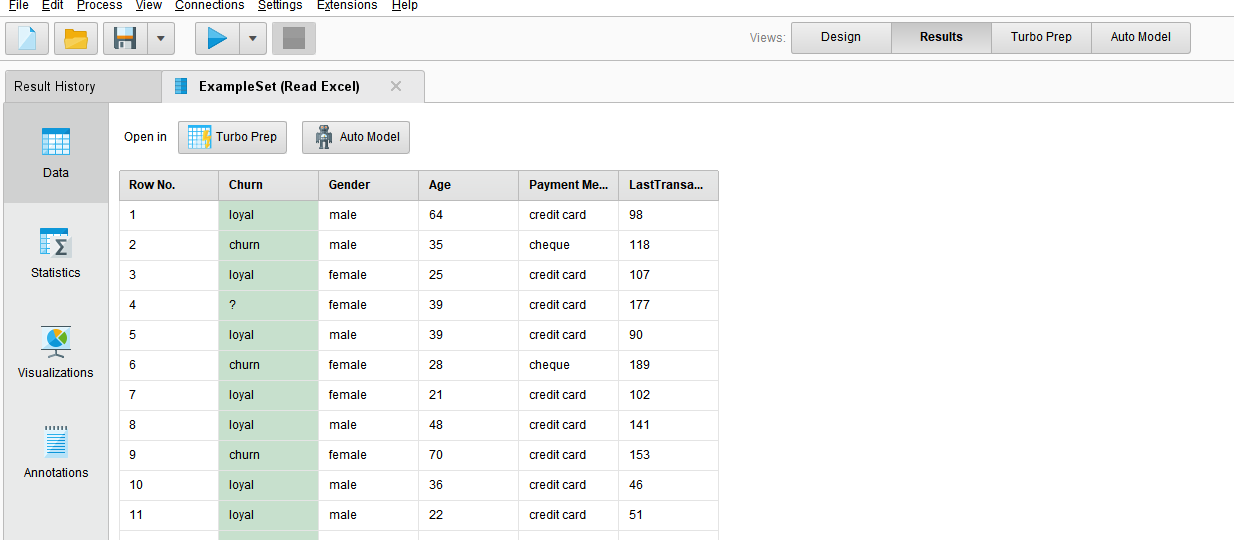1234x540 pixels.
Task: Stop the process with the gray square icon
Action: [294, 38]
